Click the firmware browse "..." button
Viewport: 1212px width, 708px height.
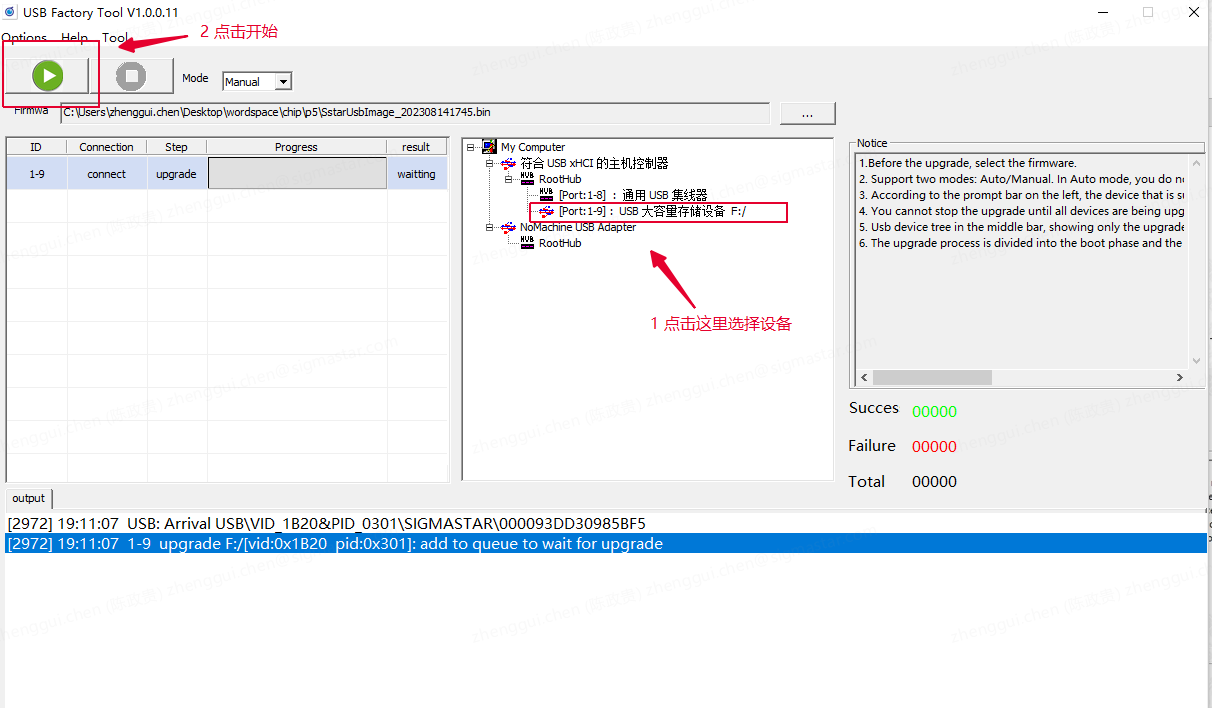point(807,113)
